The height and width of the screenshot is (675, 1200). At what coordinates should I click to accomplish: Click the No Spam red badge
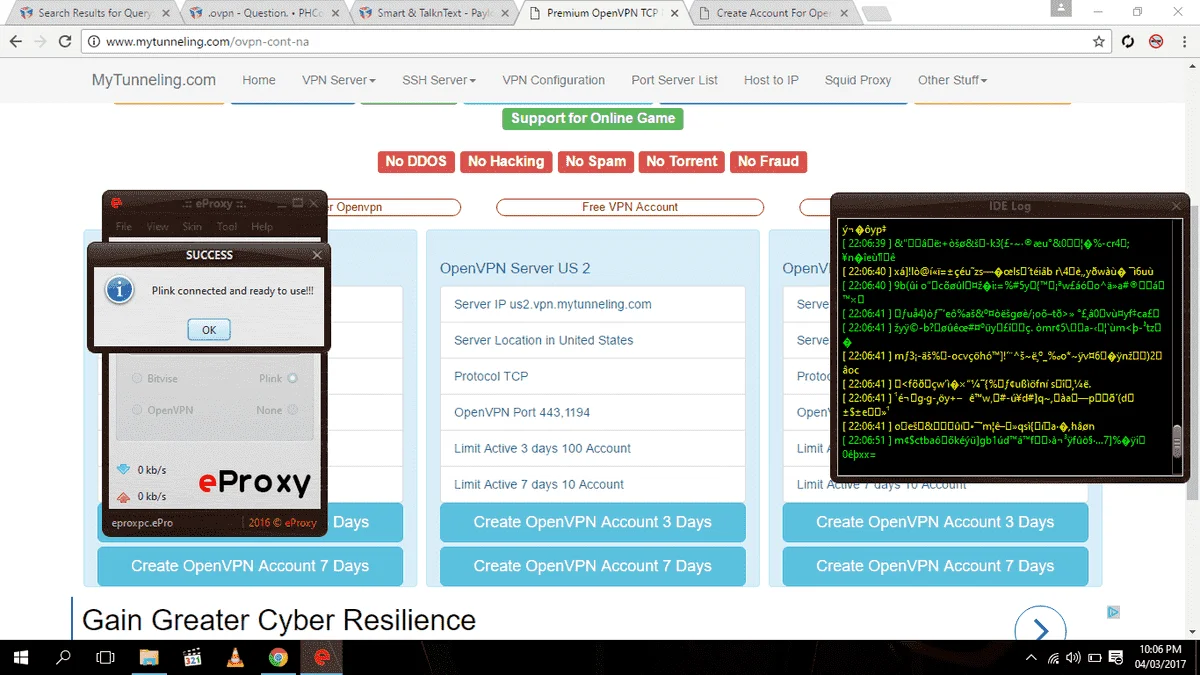[596, 161]
